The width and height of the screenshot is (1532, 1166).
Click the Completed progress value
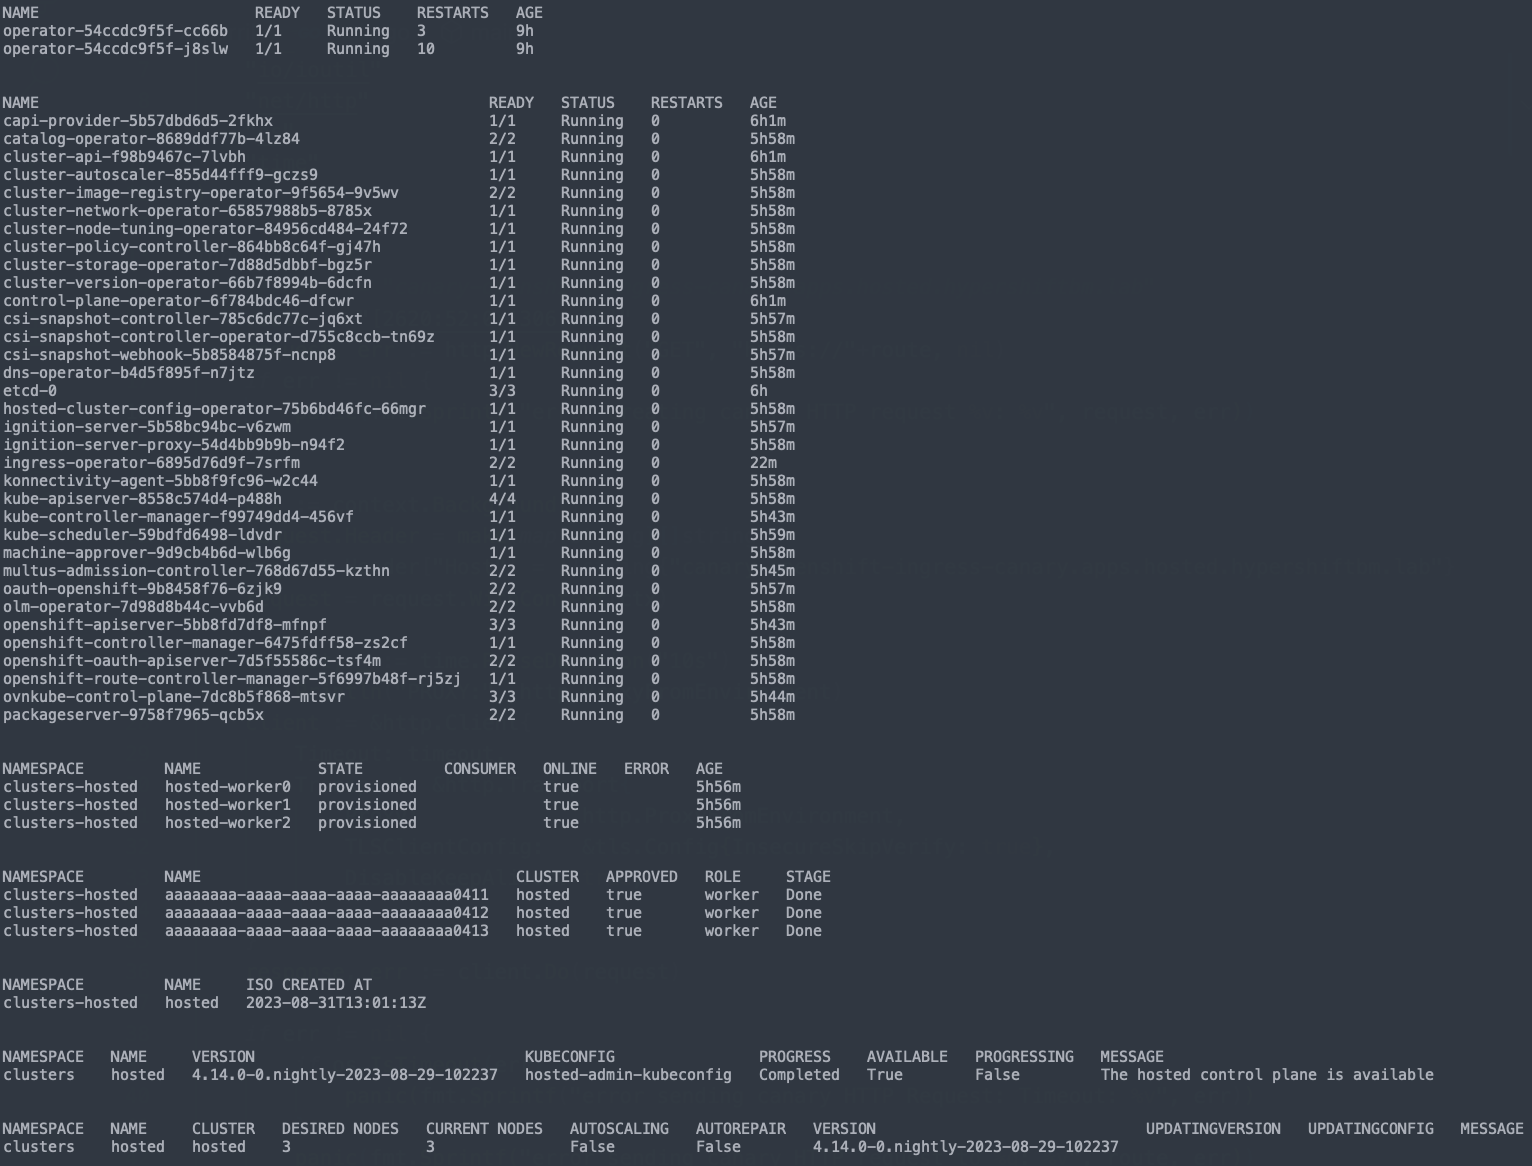click(x=798, y=1075)
